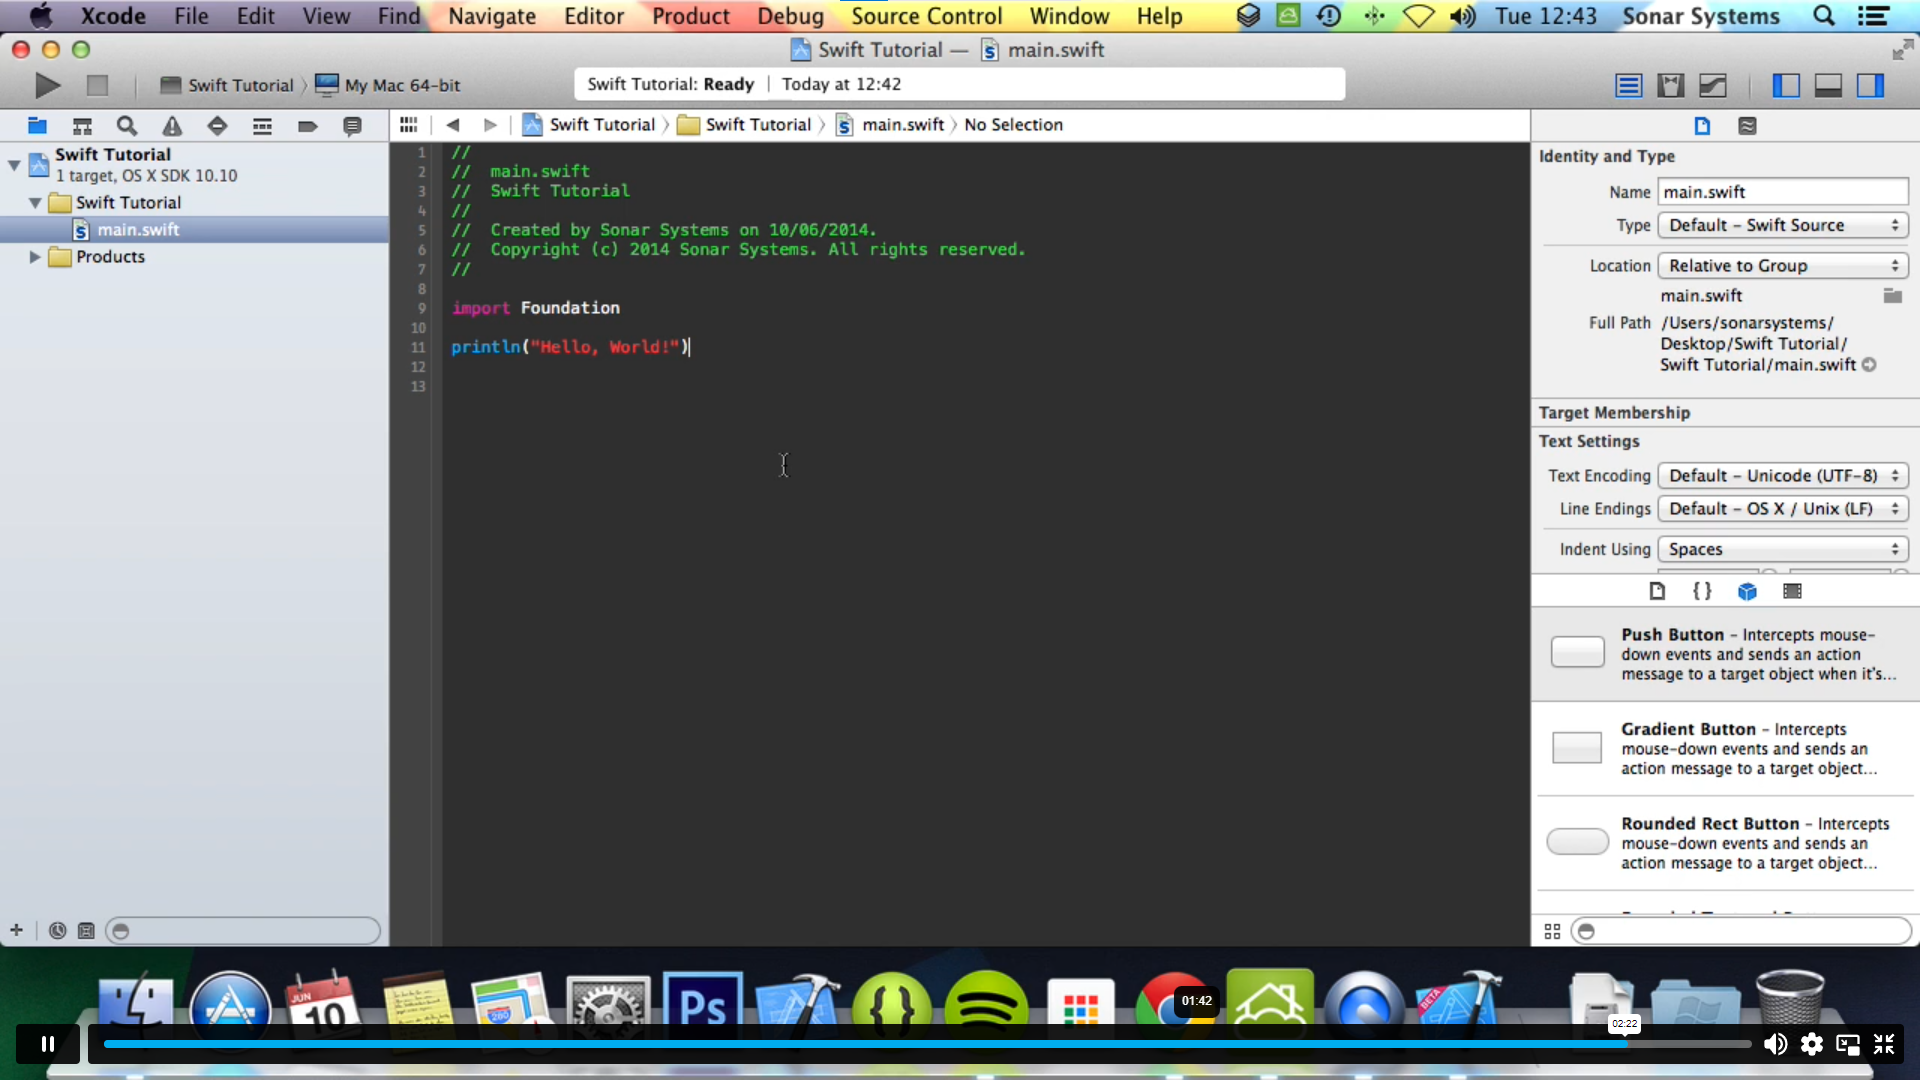
Task: Show the Symbol navigator
Action: coord(82,125)
